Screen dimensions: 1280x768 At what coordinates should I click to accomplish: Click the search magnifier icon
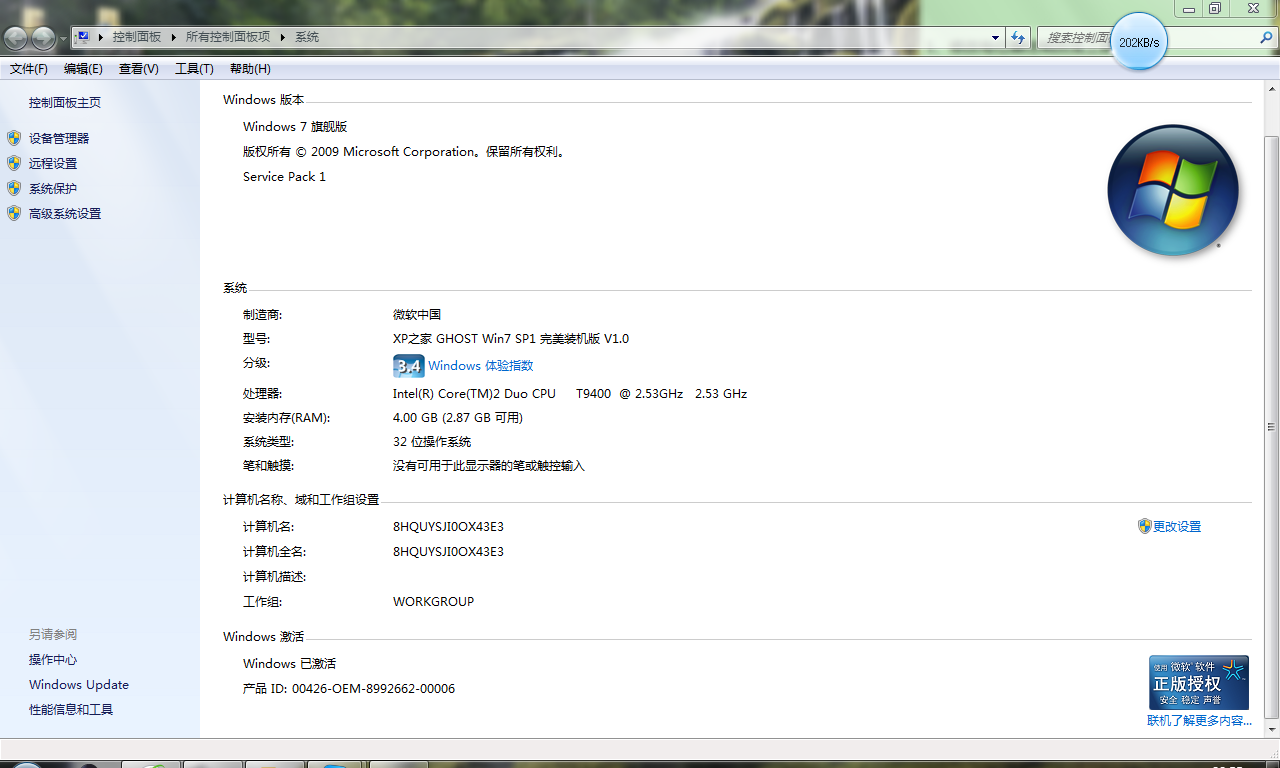[x=1266, y=37]
